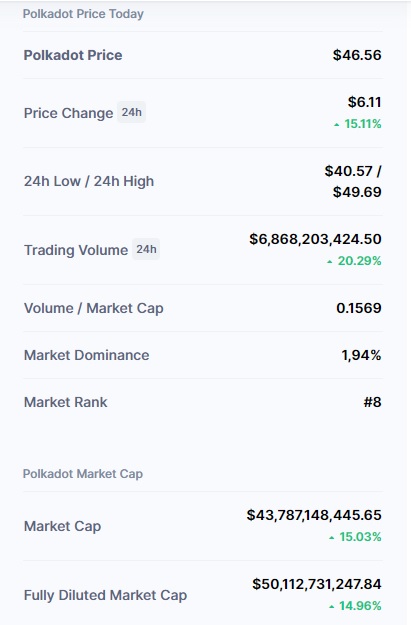The image size is (411, 625).
Task: Select the Polkadot Price value $46.56
Action: coord(357,55)
